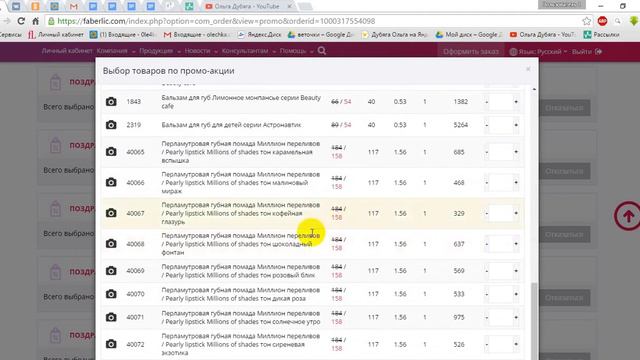This screenshot has width=640, height=360.
Task: Open Личный кабинет bookmark
Action: (x=56, y=35)
